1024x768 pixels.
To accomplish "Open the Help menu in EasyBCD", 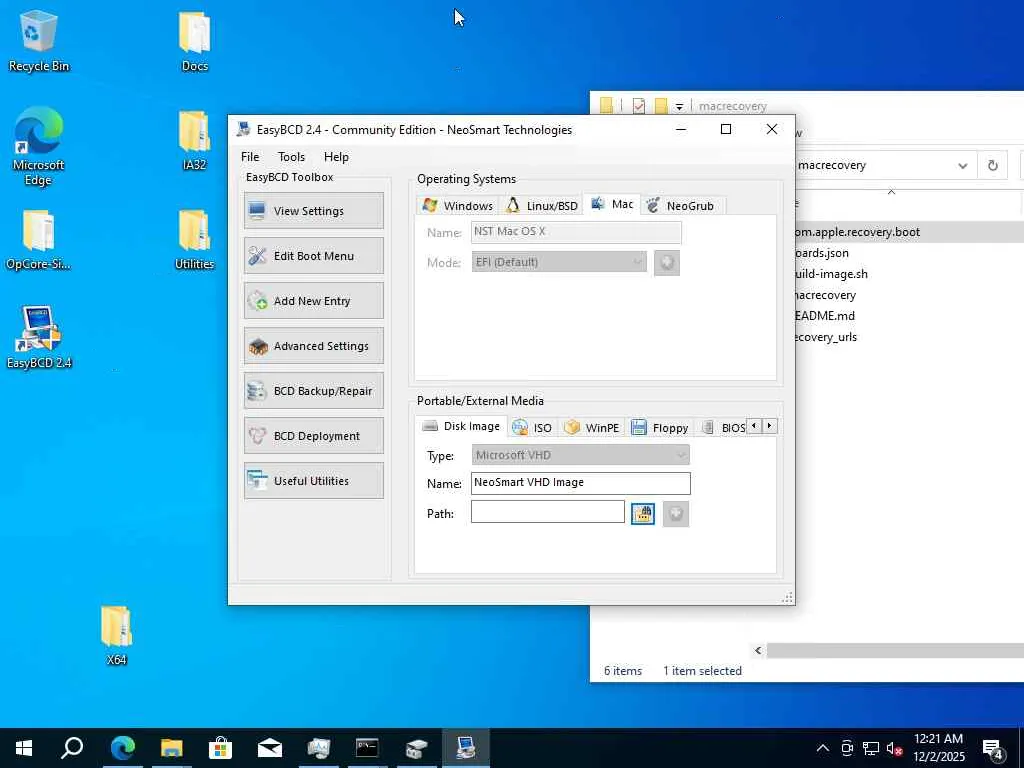I will tap(336, 157).
